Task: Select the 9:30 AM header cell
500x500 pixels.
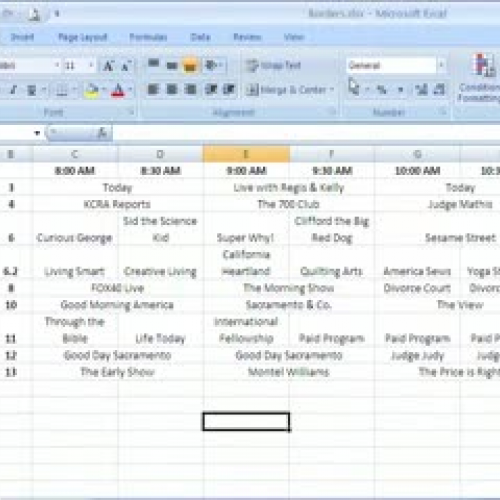Action: click(x=332, y=171)
